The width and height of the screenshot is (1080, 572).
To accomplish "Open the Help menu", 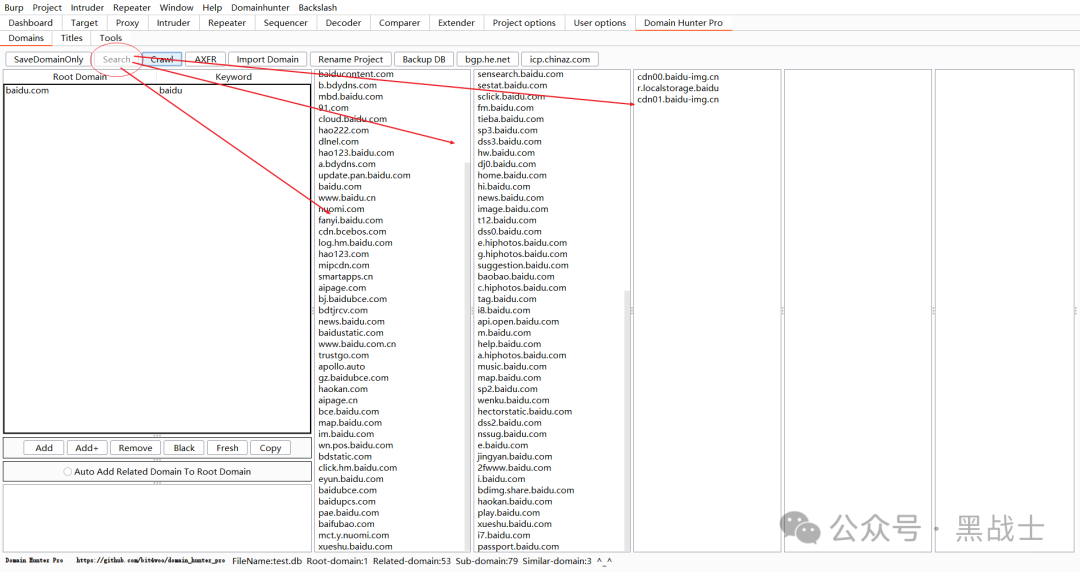I will click(212, 8).
